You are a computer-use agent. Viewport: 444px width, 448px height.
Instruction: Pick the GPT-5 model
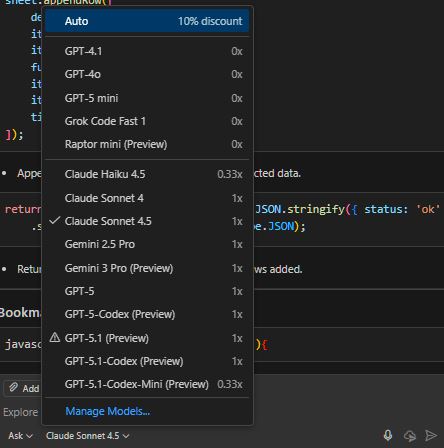[x=147, y=291]
